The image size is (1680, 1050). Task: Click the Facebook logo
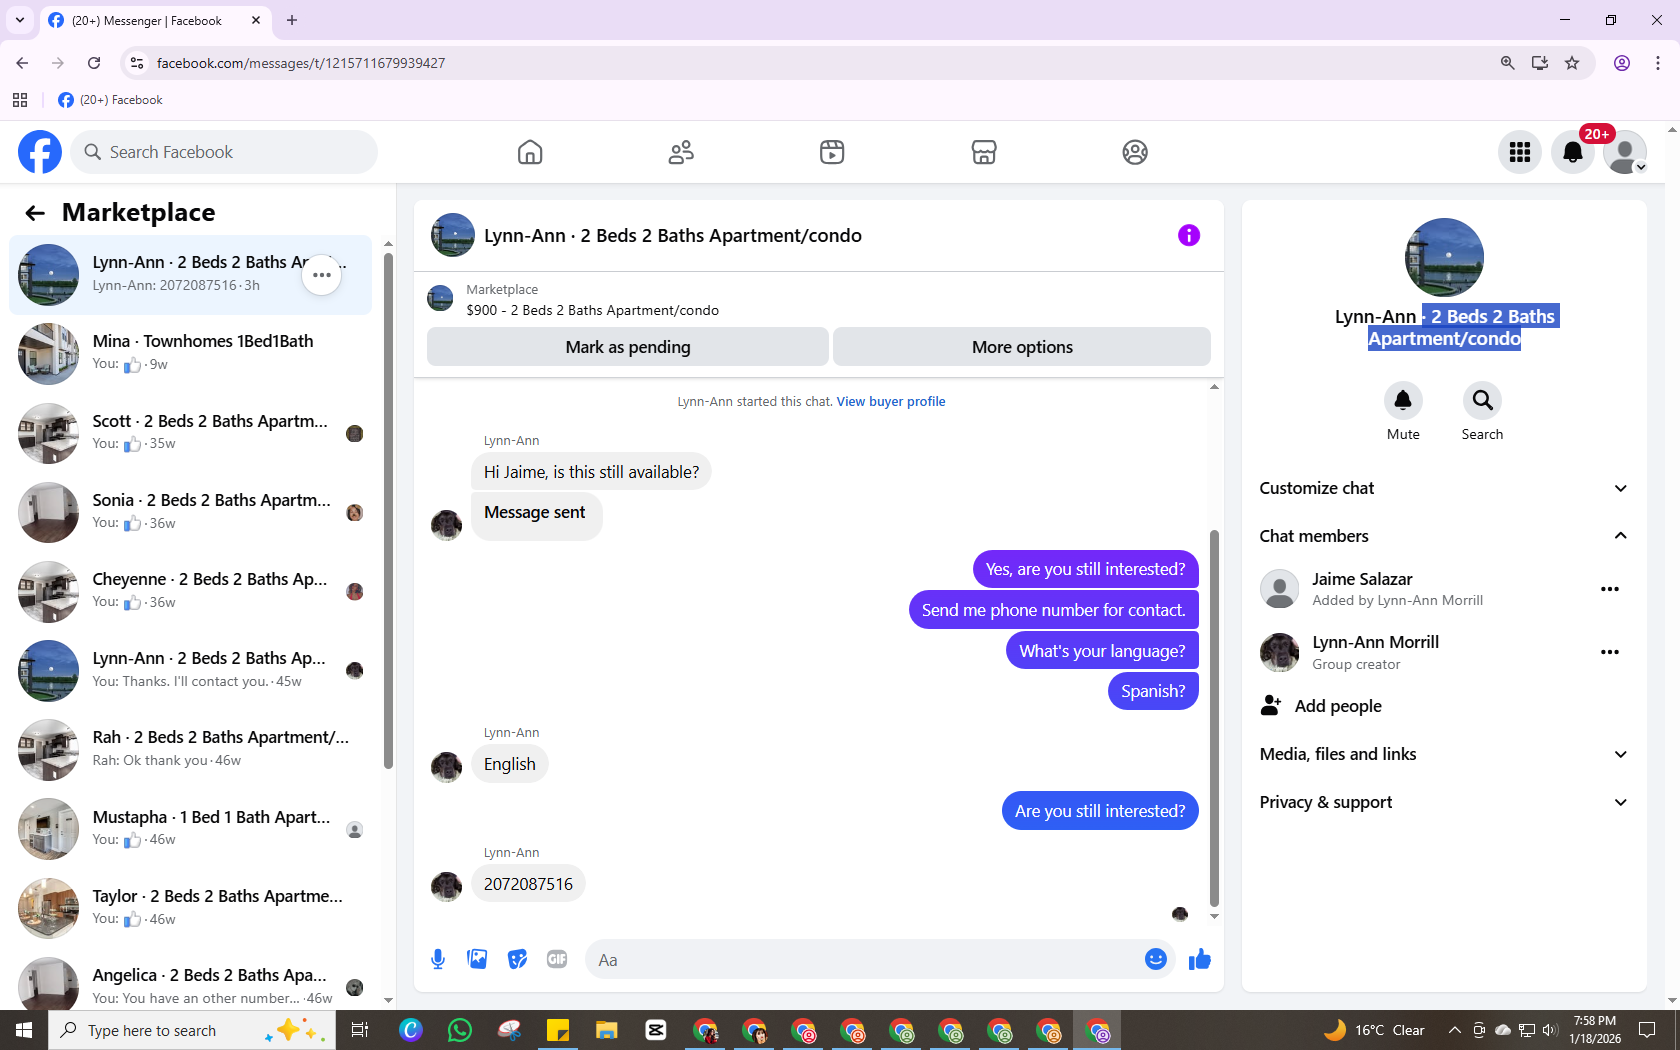(x=40, y=152)
